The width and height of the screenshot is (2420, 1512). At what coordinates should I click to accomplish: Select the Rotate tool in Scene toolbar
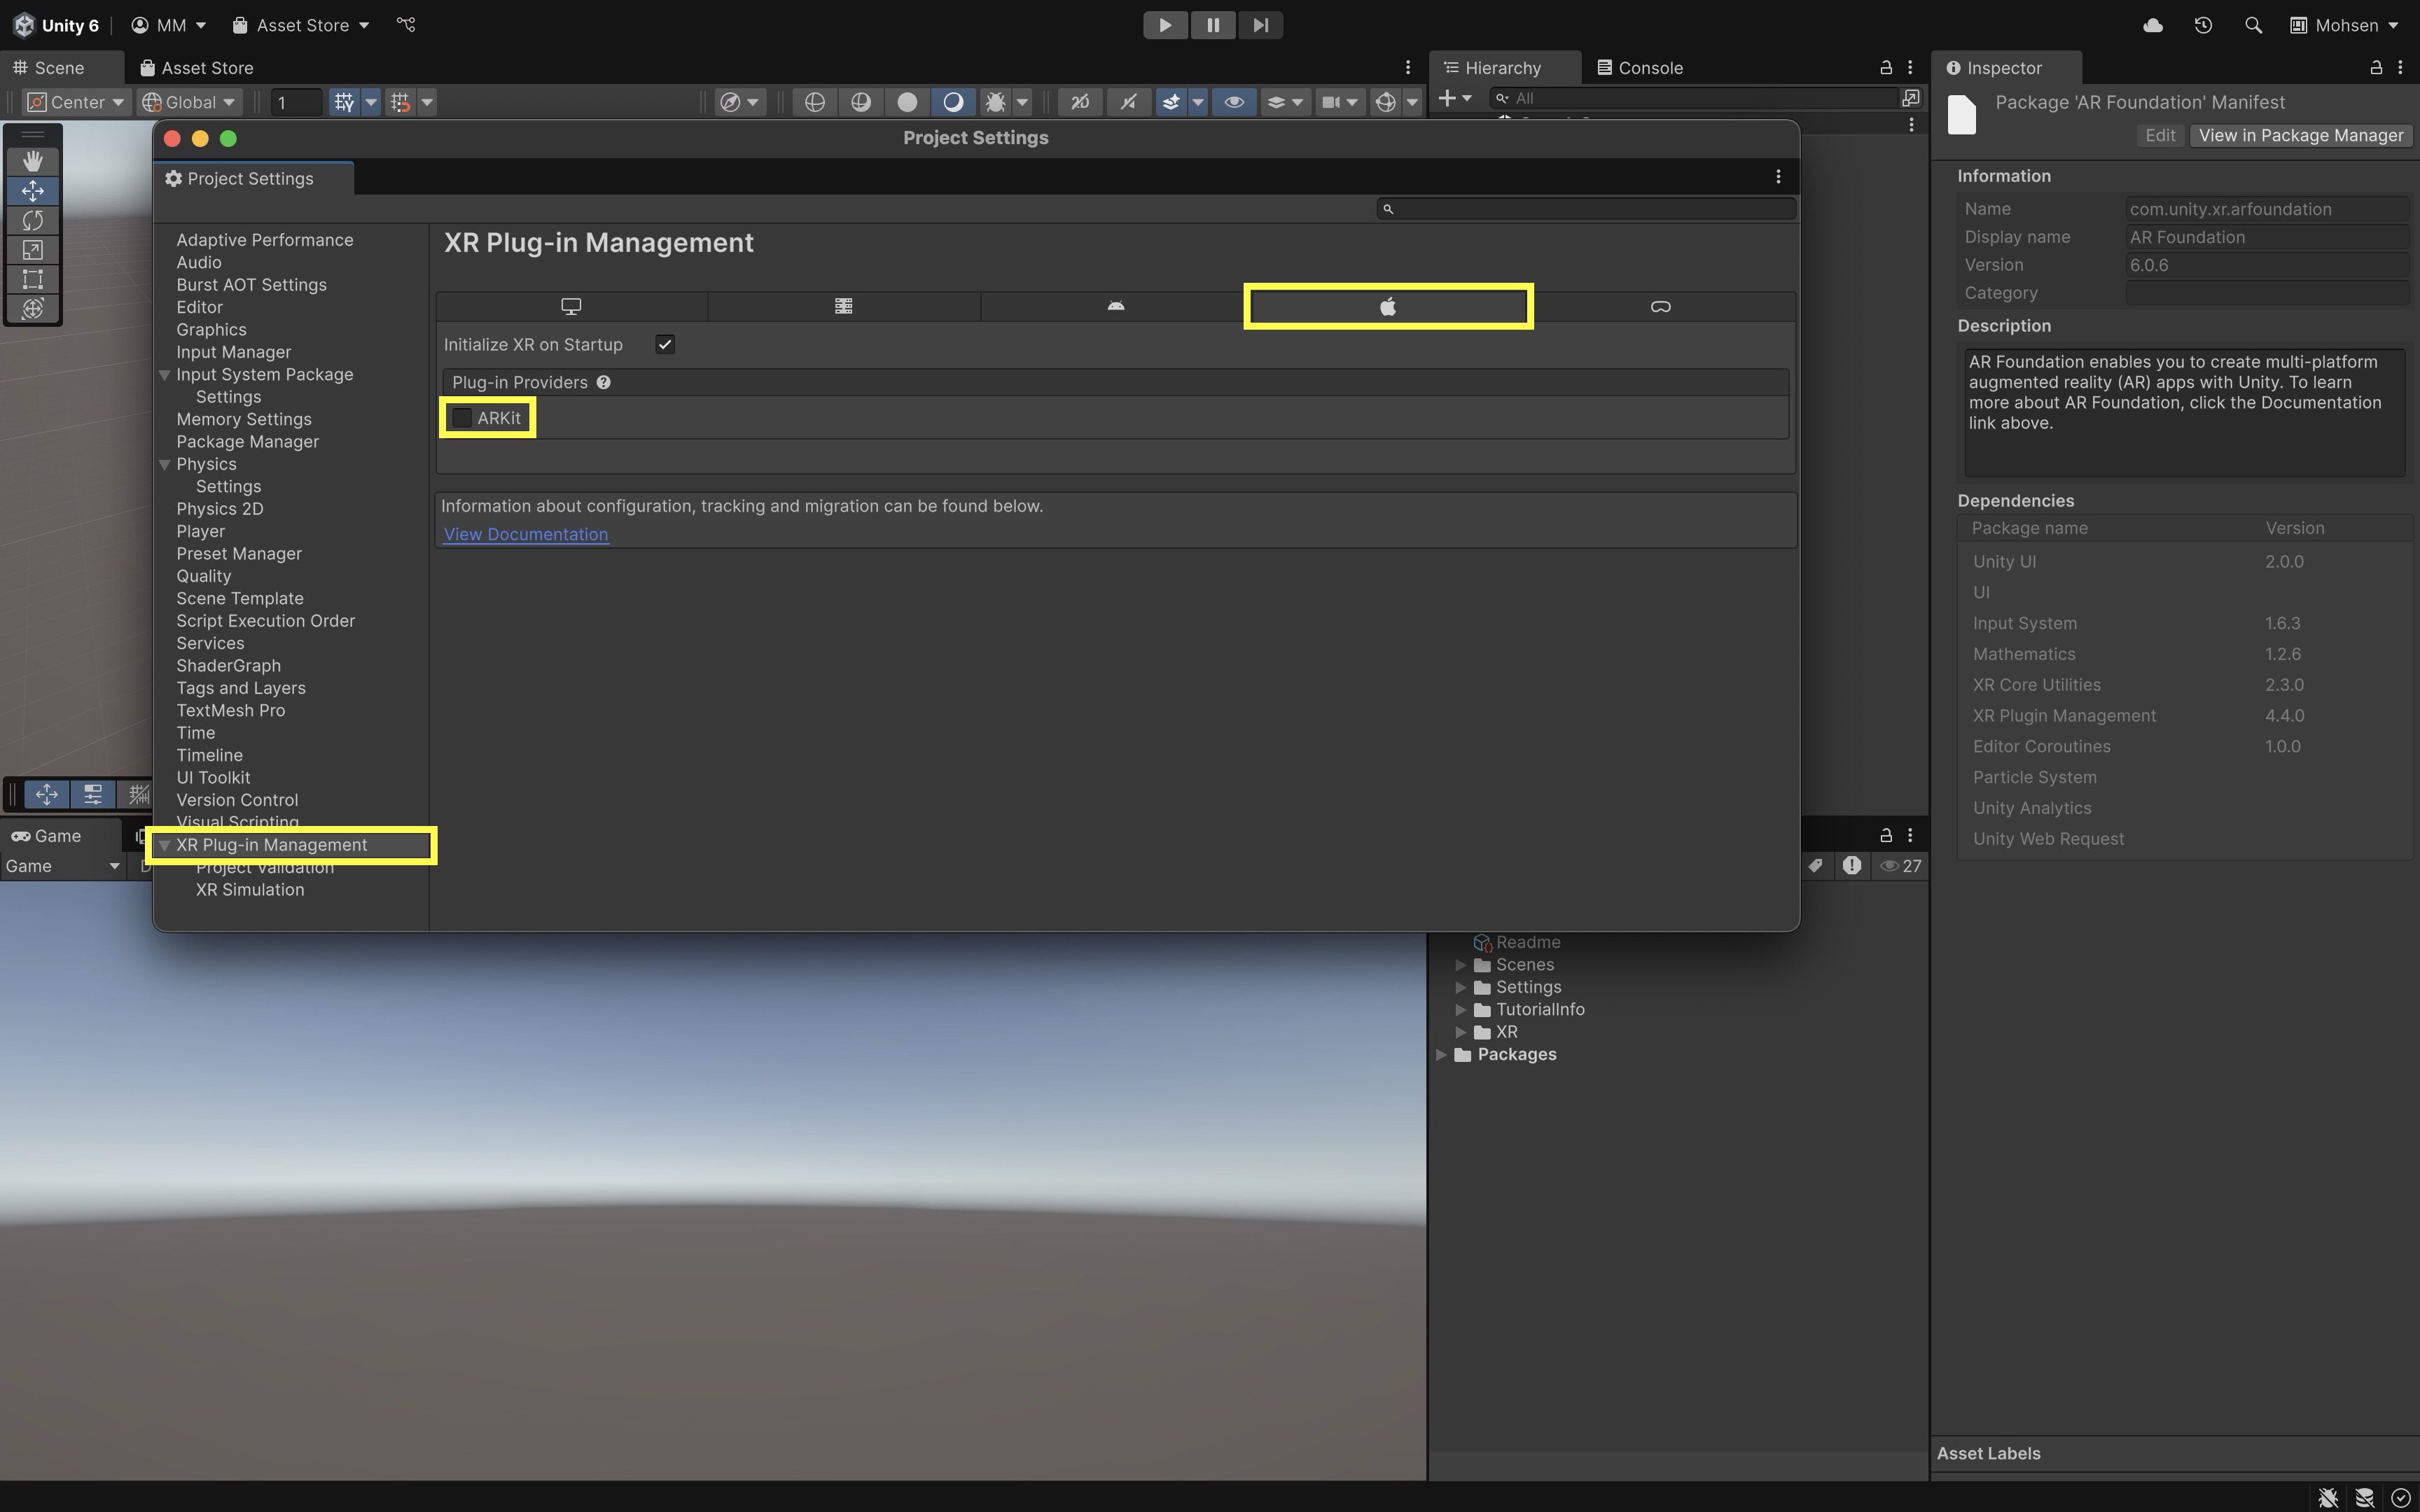pos(33,220)
